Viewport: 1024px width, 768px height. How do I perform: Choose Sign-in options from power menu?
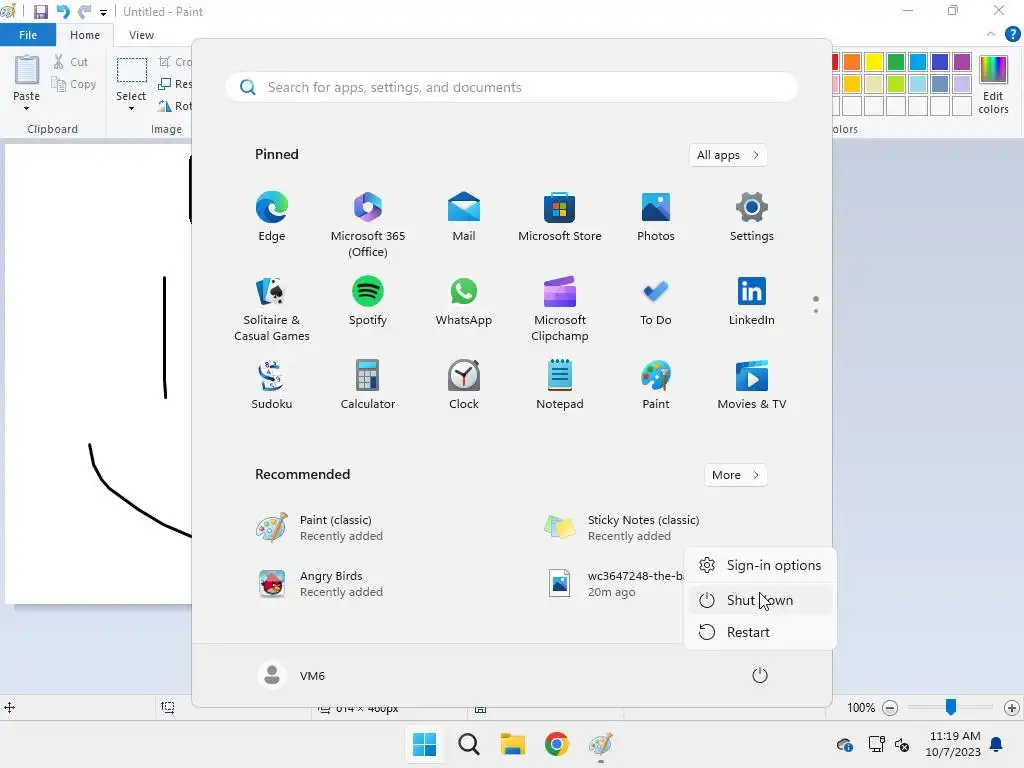(x=760, y=566)
